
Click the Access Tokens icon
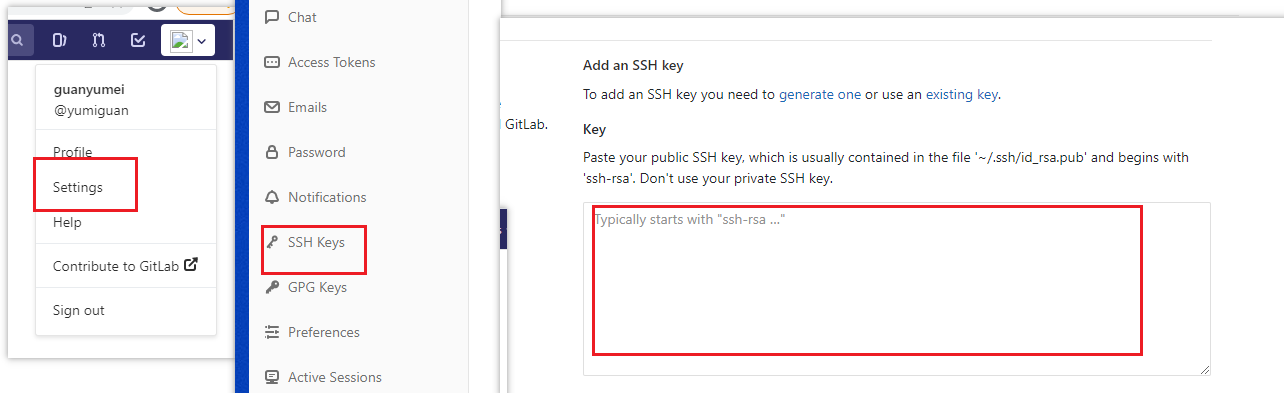(x=272, y=62)
